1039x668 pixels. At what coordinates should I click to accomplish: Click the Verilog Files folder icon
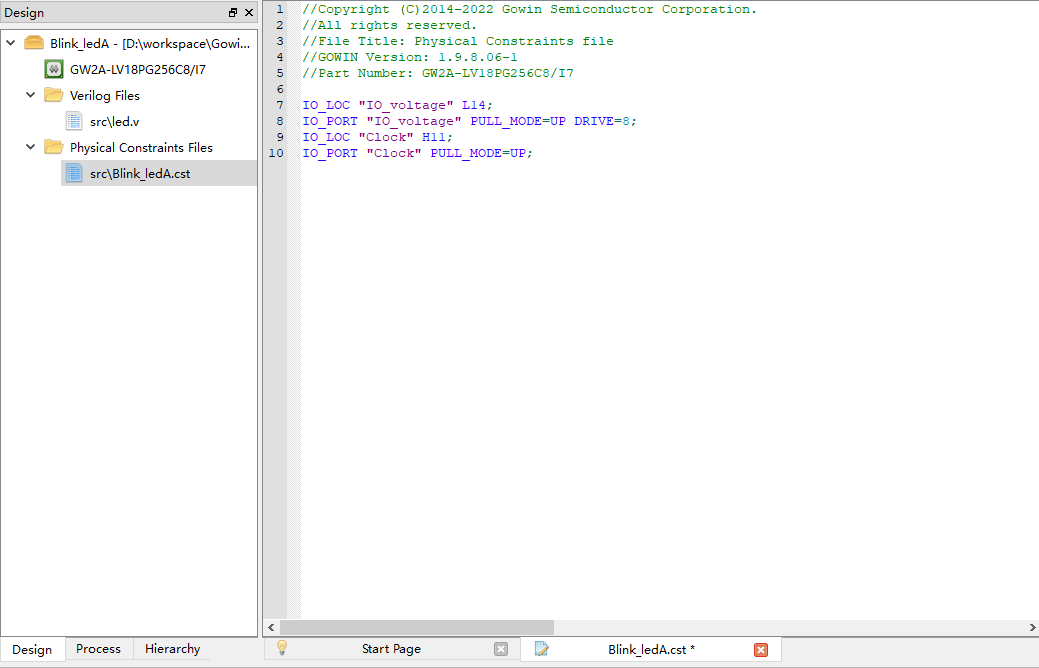tap(54, 95)
